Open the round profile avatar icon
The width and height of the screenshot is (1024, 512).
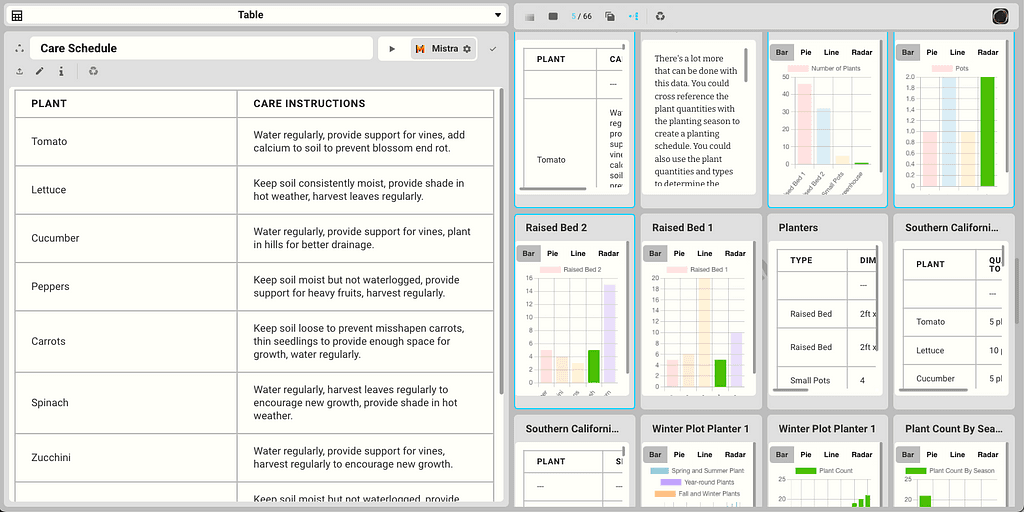click(1000, 17)
